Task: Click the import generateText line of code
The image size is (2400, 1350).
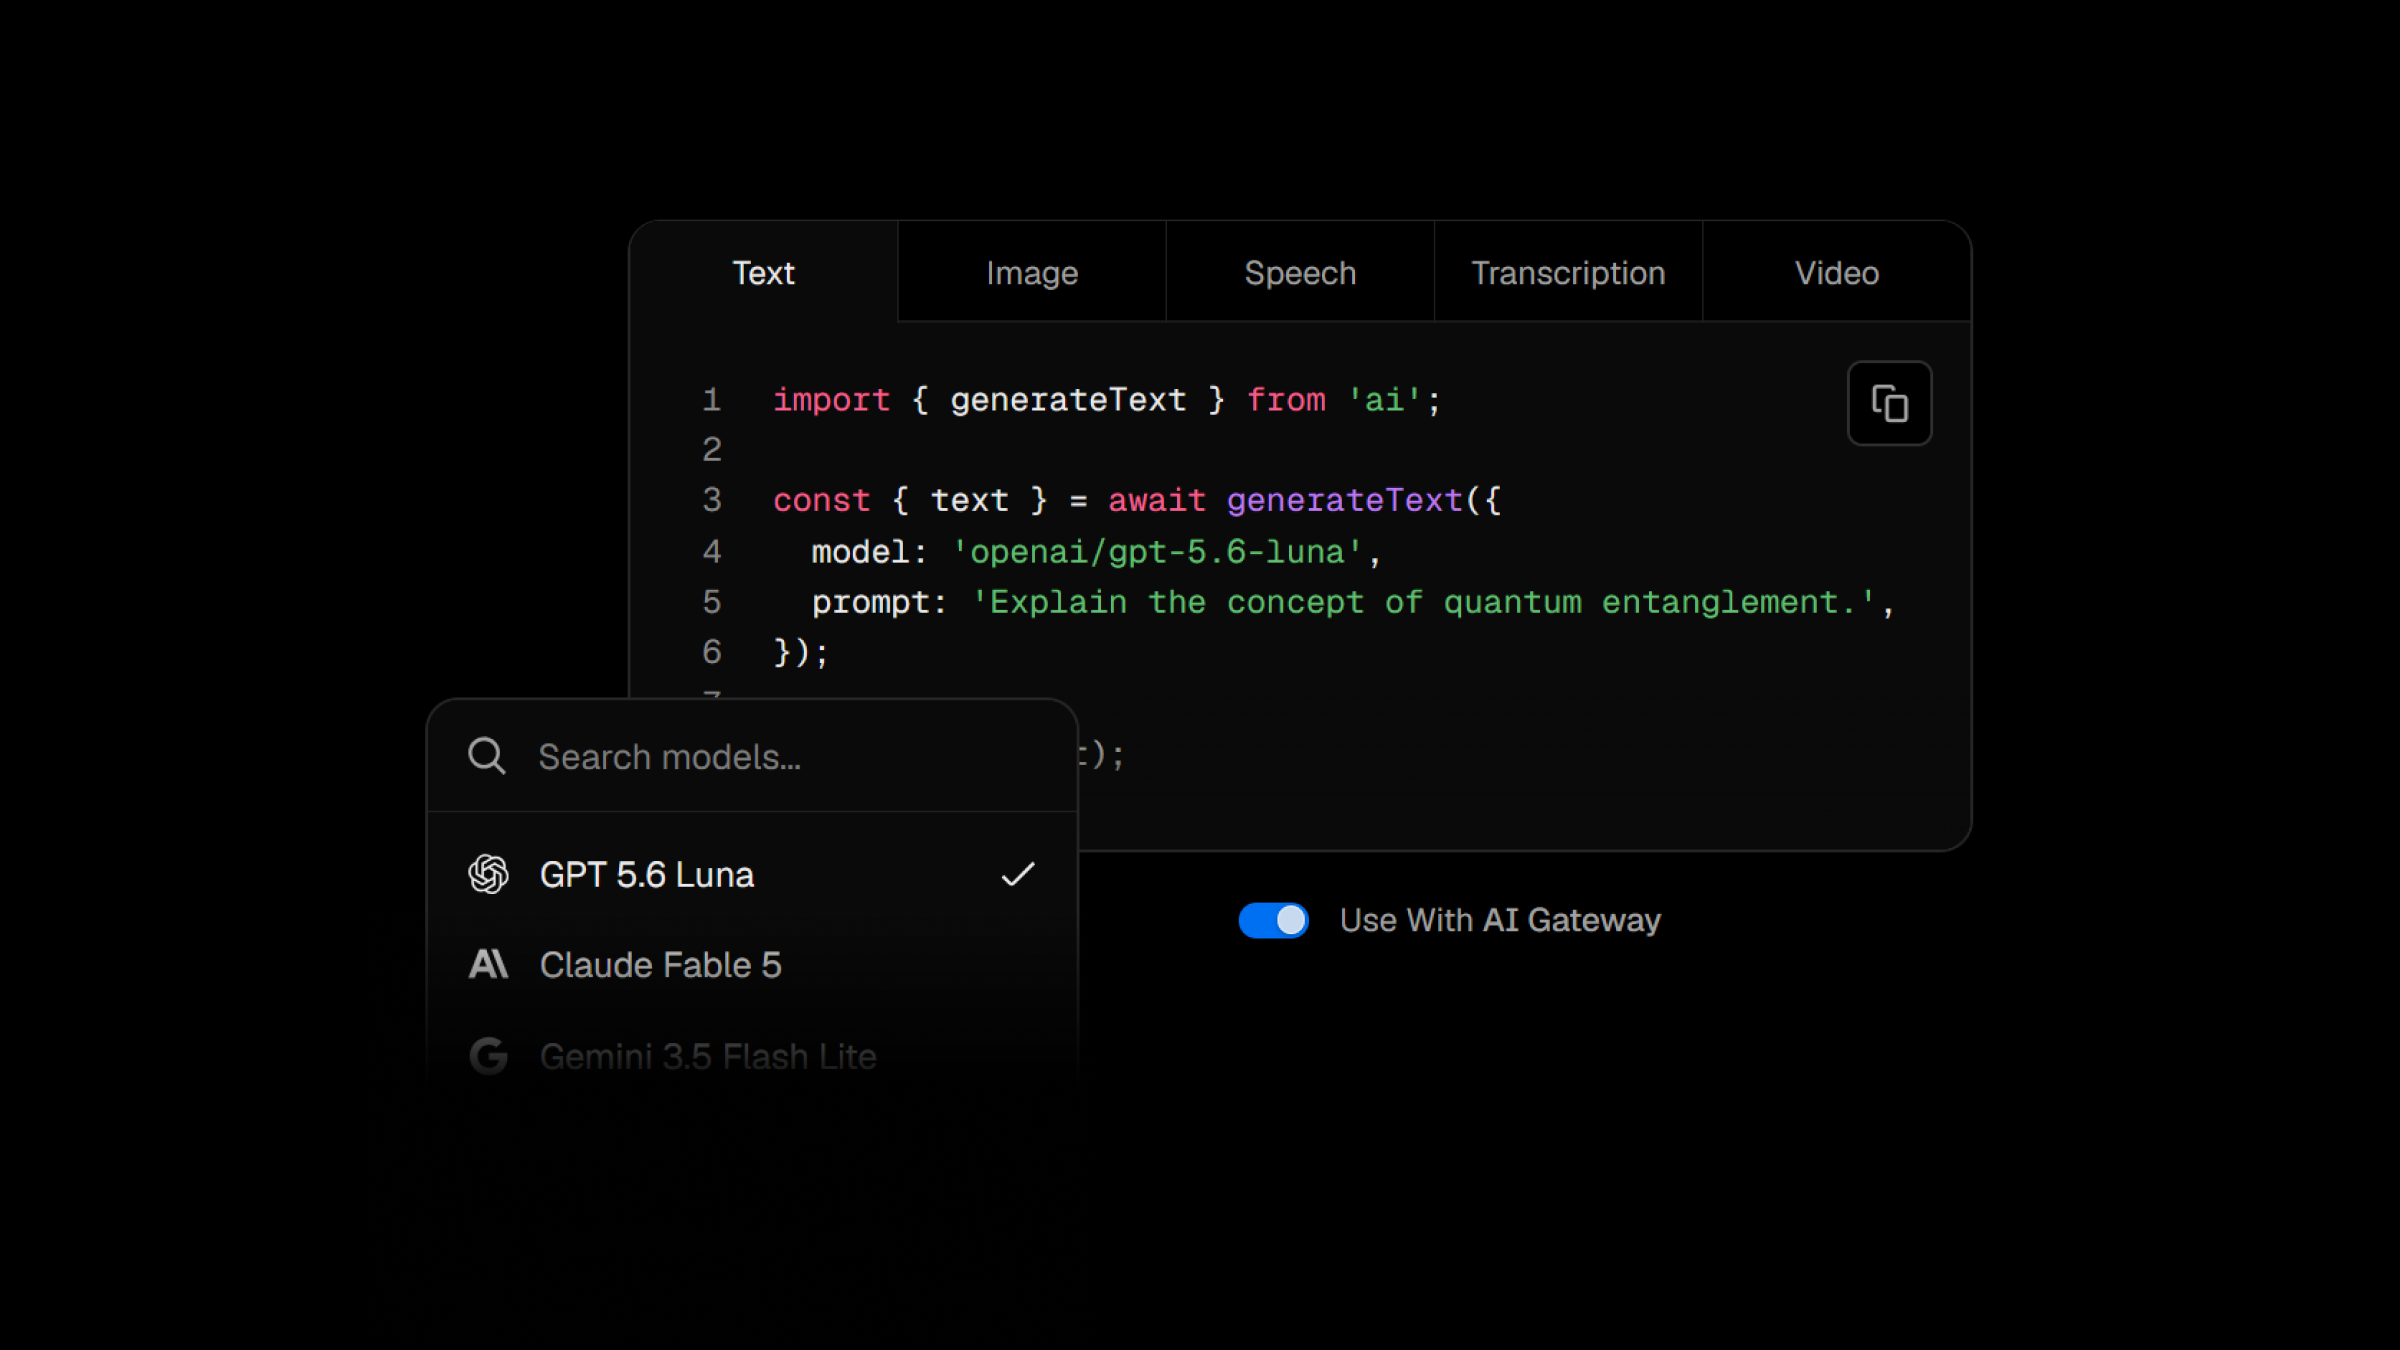Action: point(1106,400)
